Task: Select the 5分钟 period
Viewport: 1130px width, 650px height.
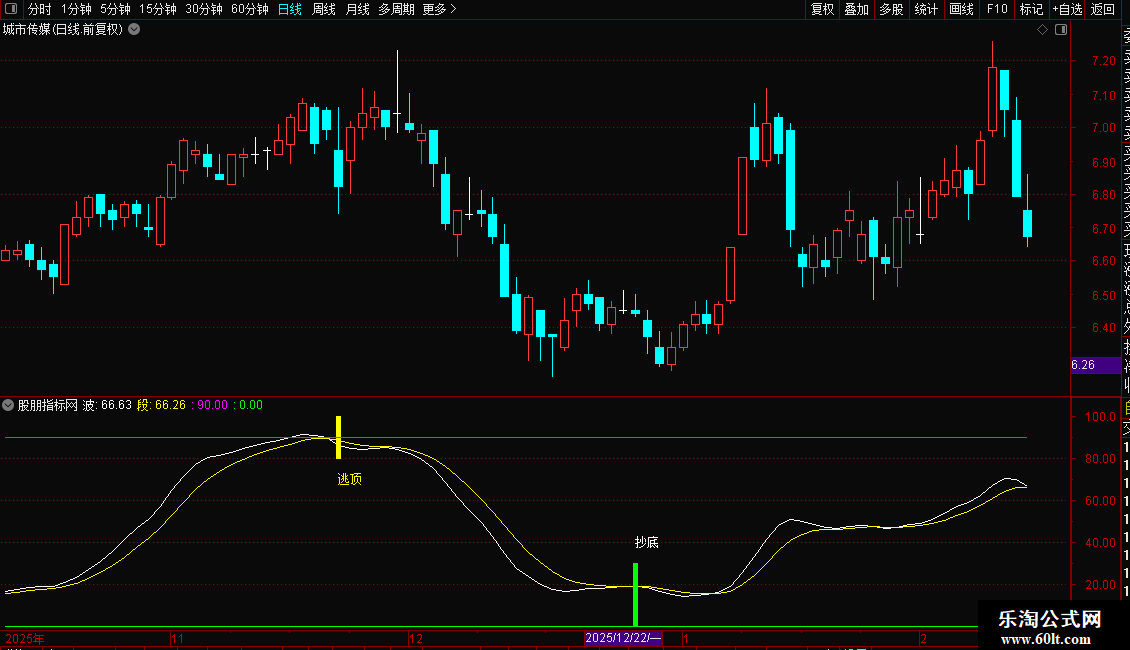Action: click(115, 9)
